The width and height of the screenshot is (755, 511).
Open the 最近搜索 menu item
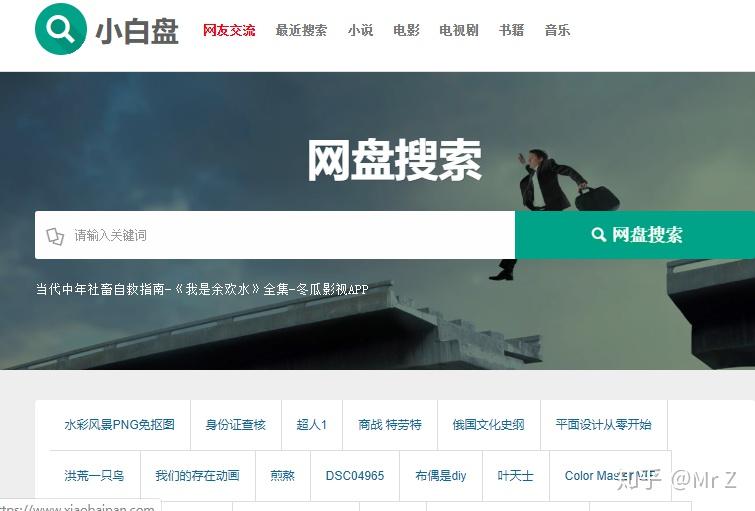click(x=301, y=30)
